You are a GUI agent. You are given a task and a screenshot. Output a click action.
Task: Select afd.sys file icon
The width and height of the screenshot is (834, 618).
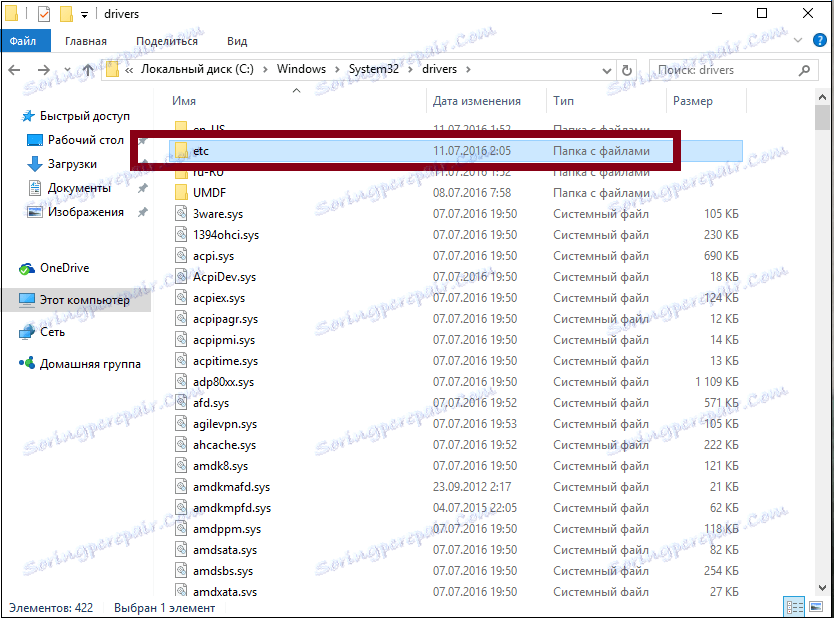(x=181, y=403)
